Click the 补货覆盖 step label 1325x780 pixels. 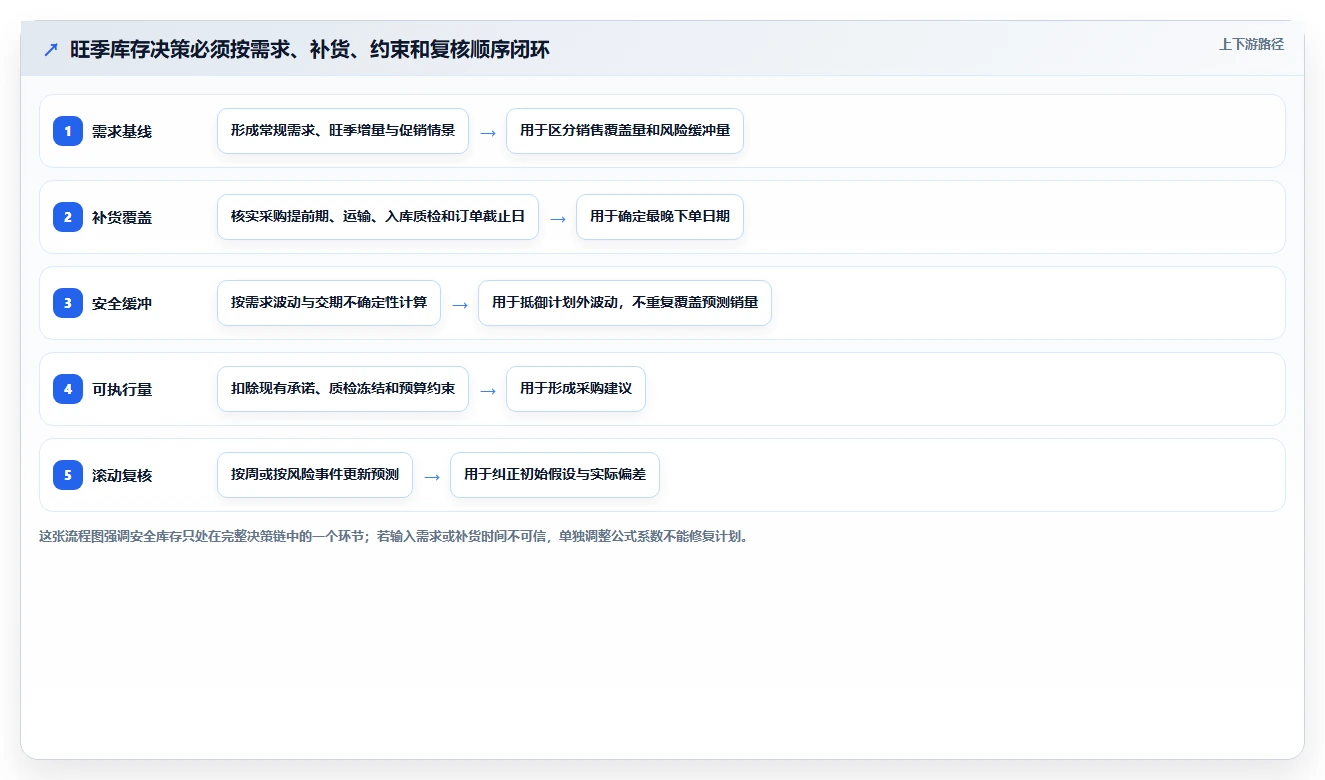click(x=122, y=217)
